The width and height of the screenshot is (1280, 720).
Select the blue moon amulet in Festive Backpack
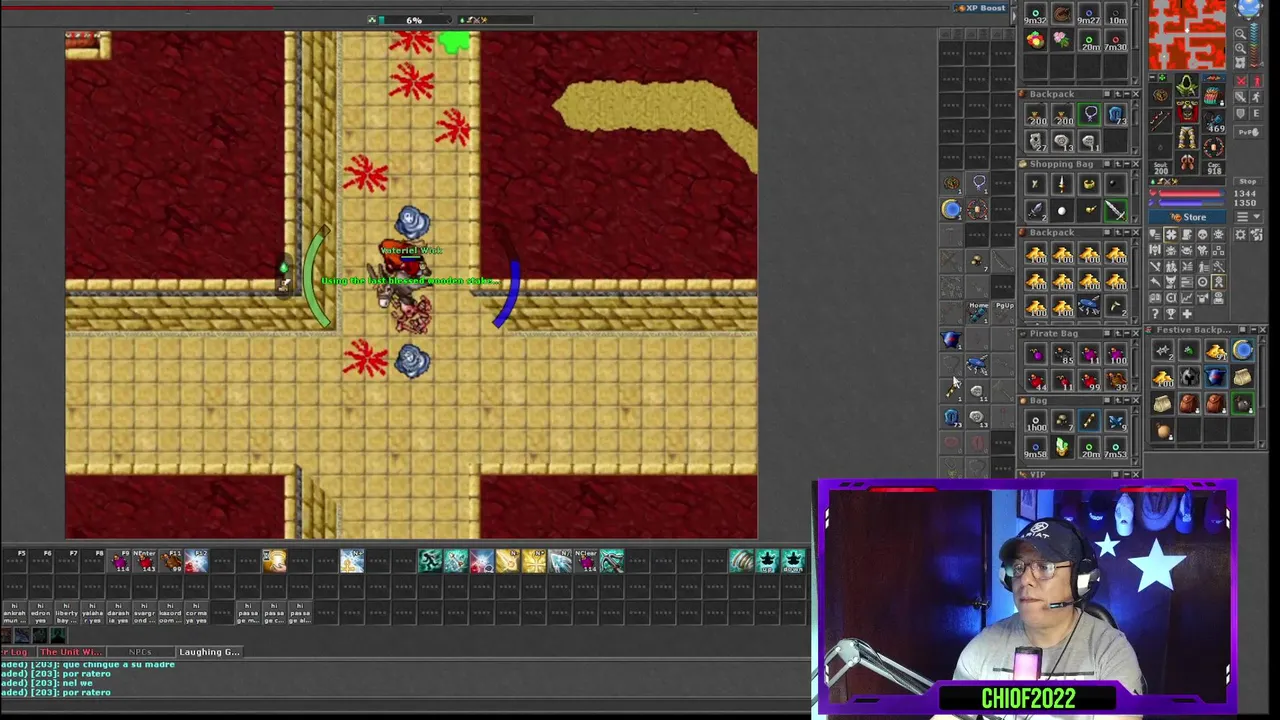pos(1243,350)
